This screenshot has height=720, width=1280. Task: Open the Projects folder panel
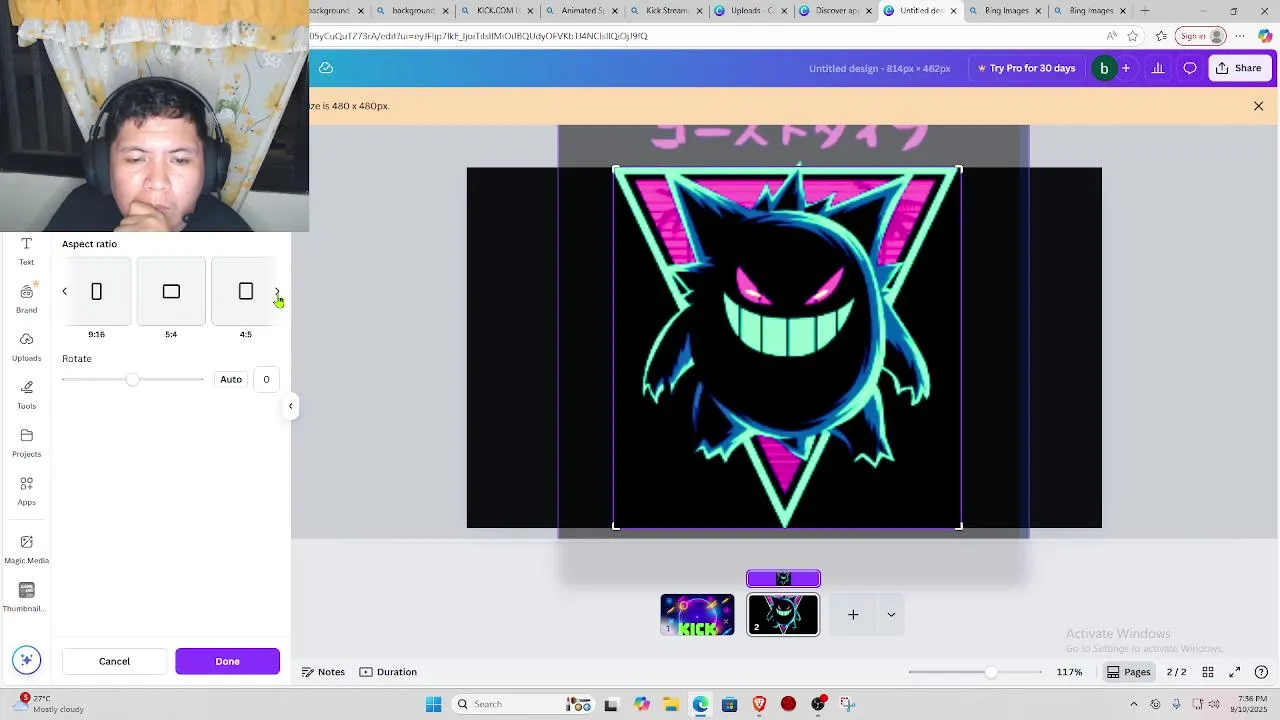click(x=26, y=443)
